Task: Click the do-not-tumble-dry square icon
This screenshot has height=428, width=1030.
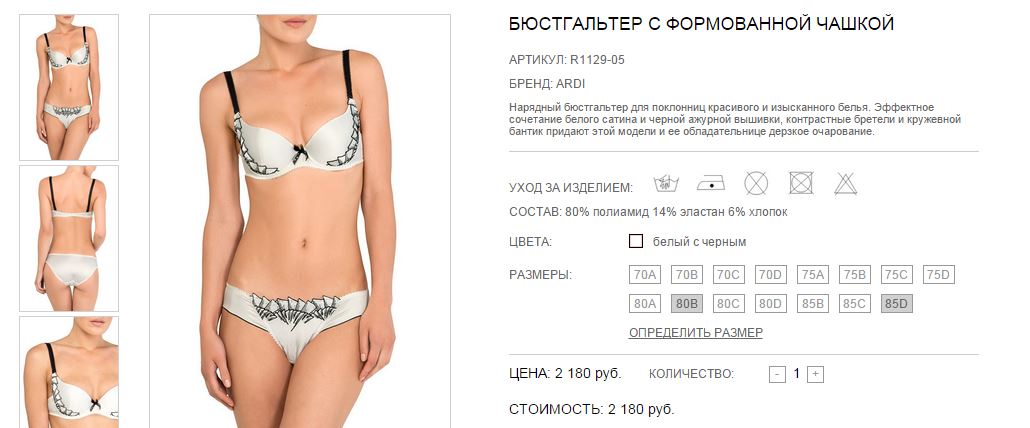Action: 801,183
